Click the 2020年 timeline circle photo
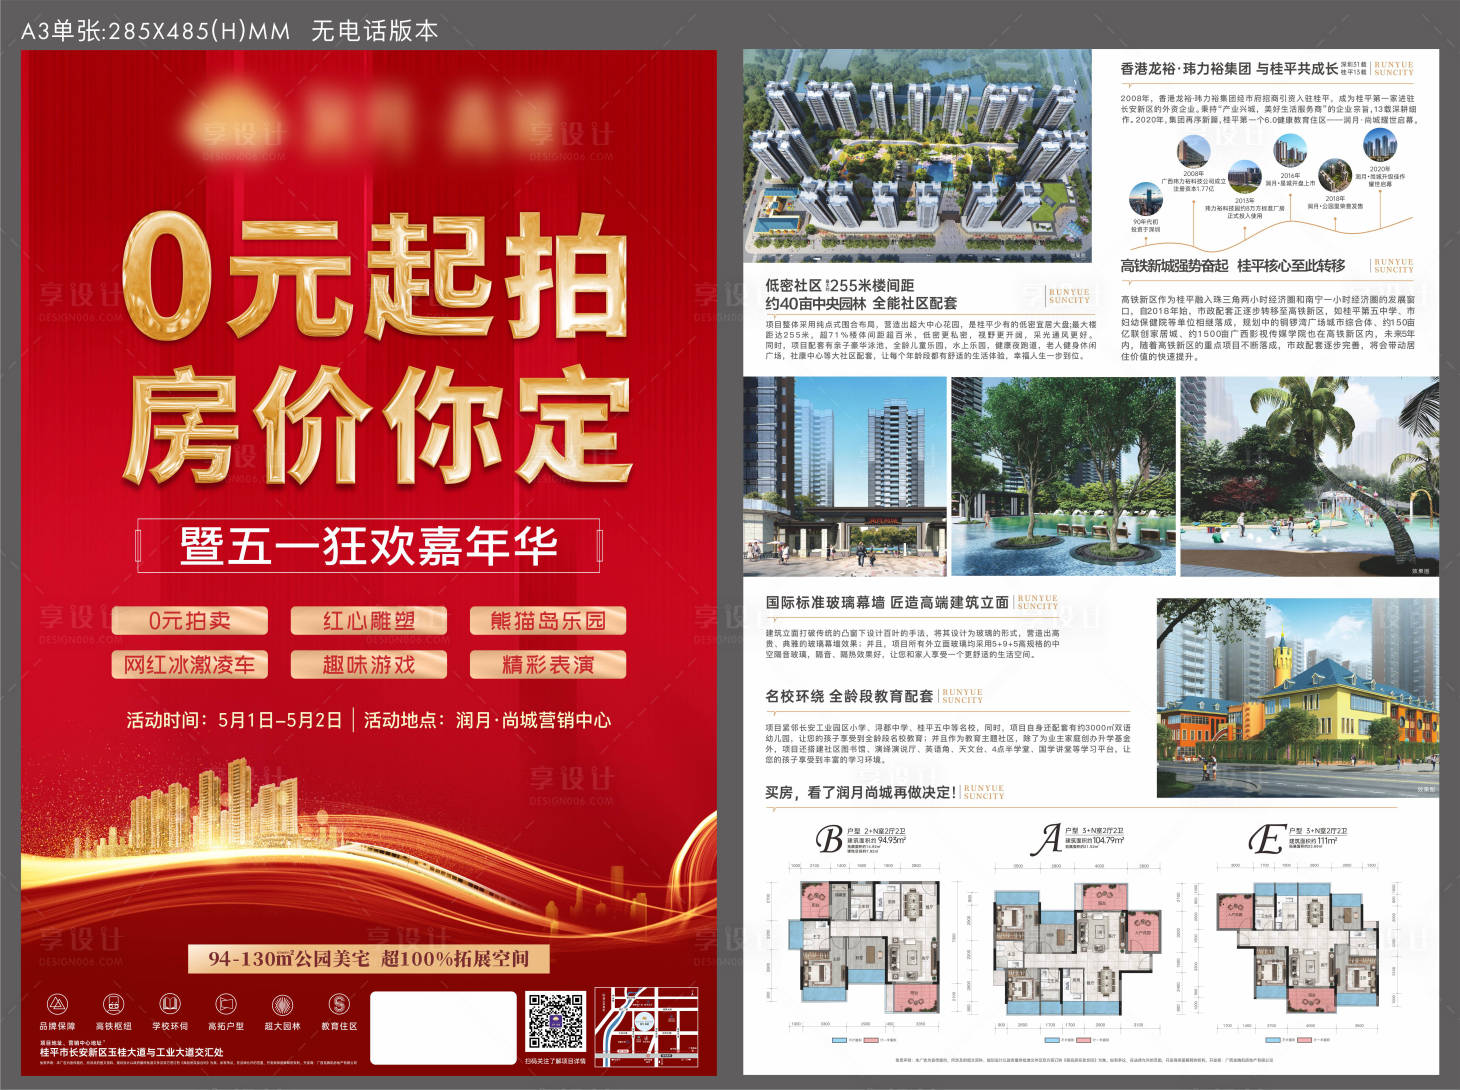 1380,146
